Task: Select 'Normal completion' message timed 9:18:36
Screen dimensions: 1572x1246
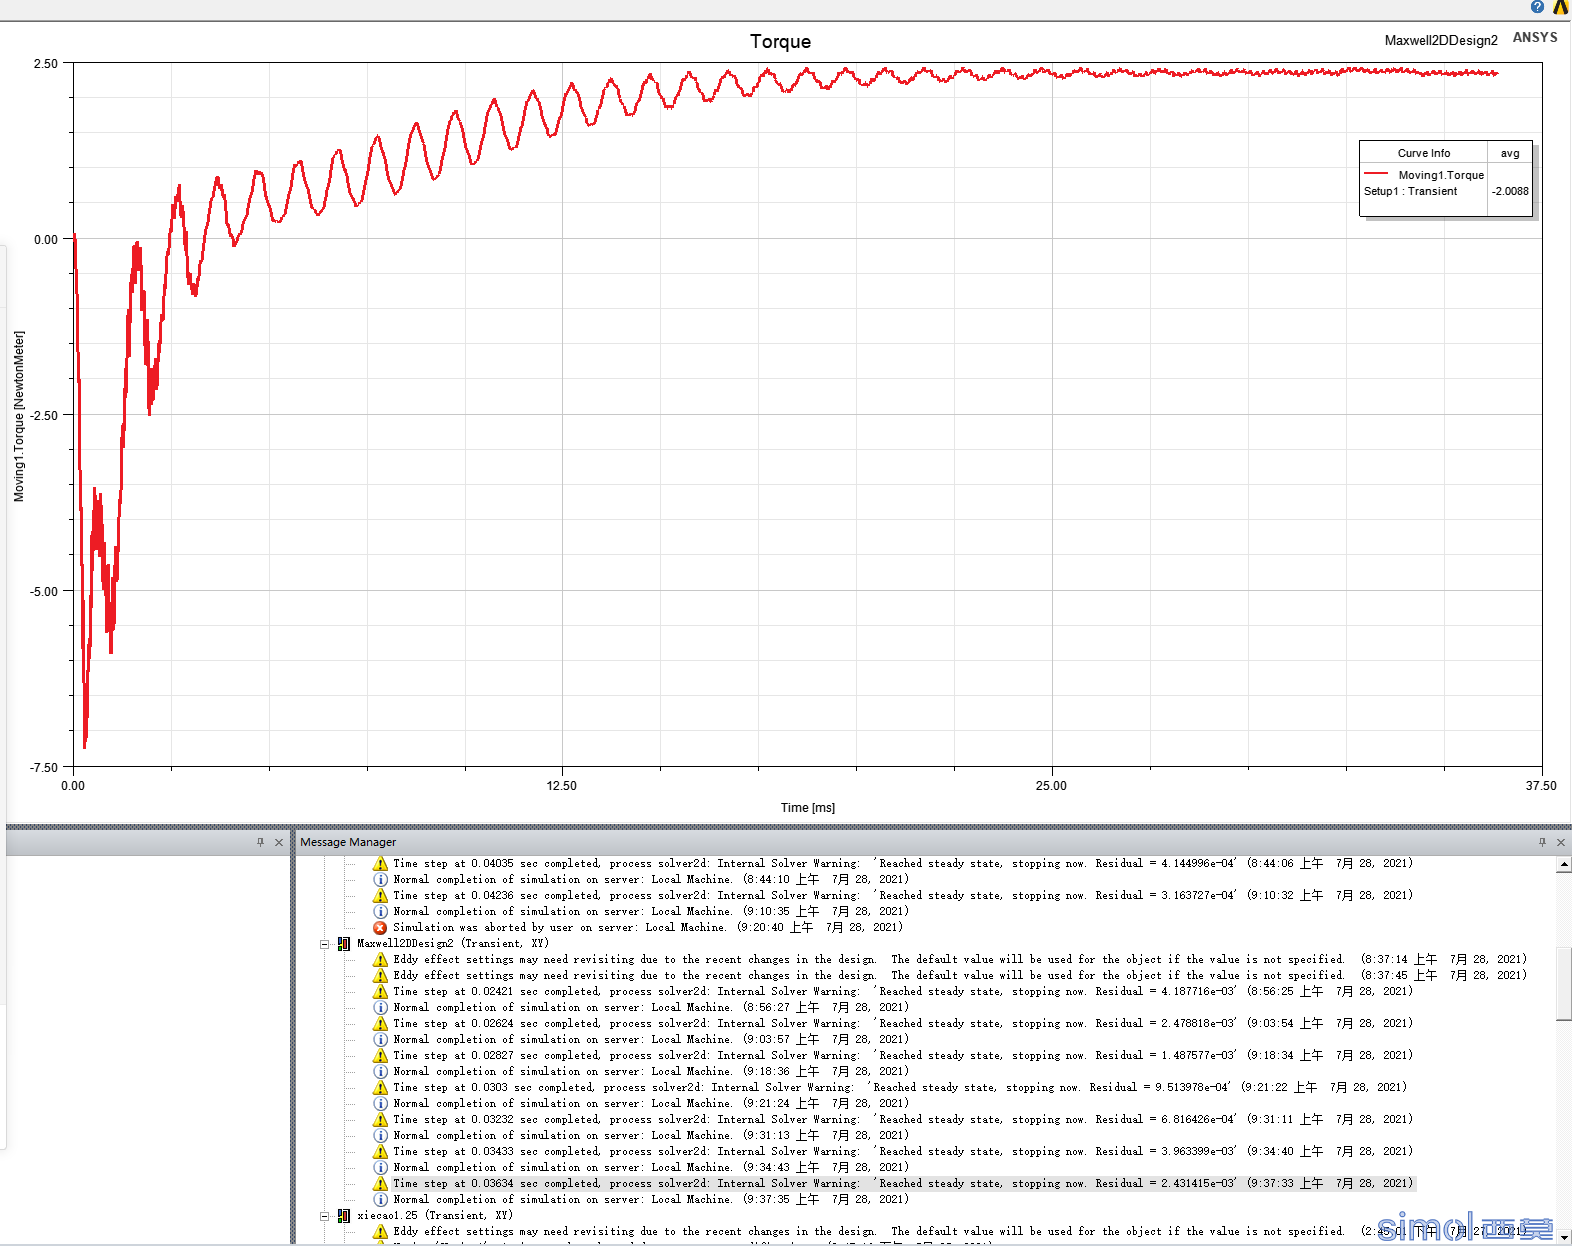Action: (650, 1071)
